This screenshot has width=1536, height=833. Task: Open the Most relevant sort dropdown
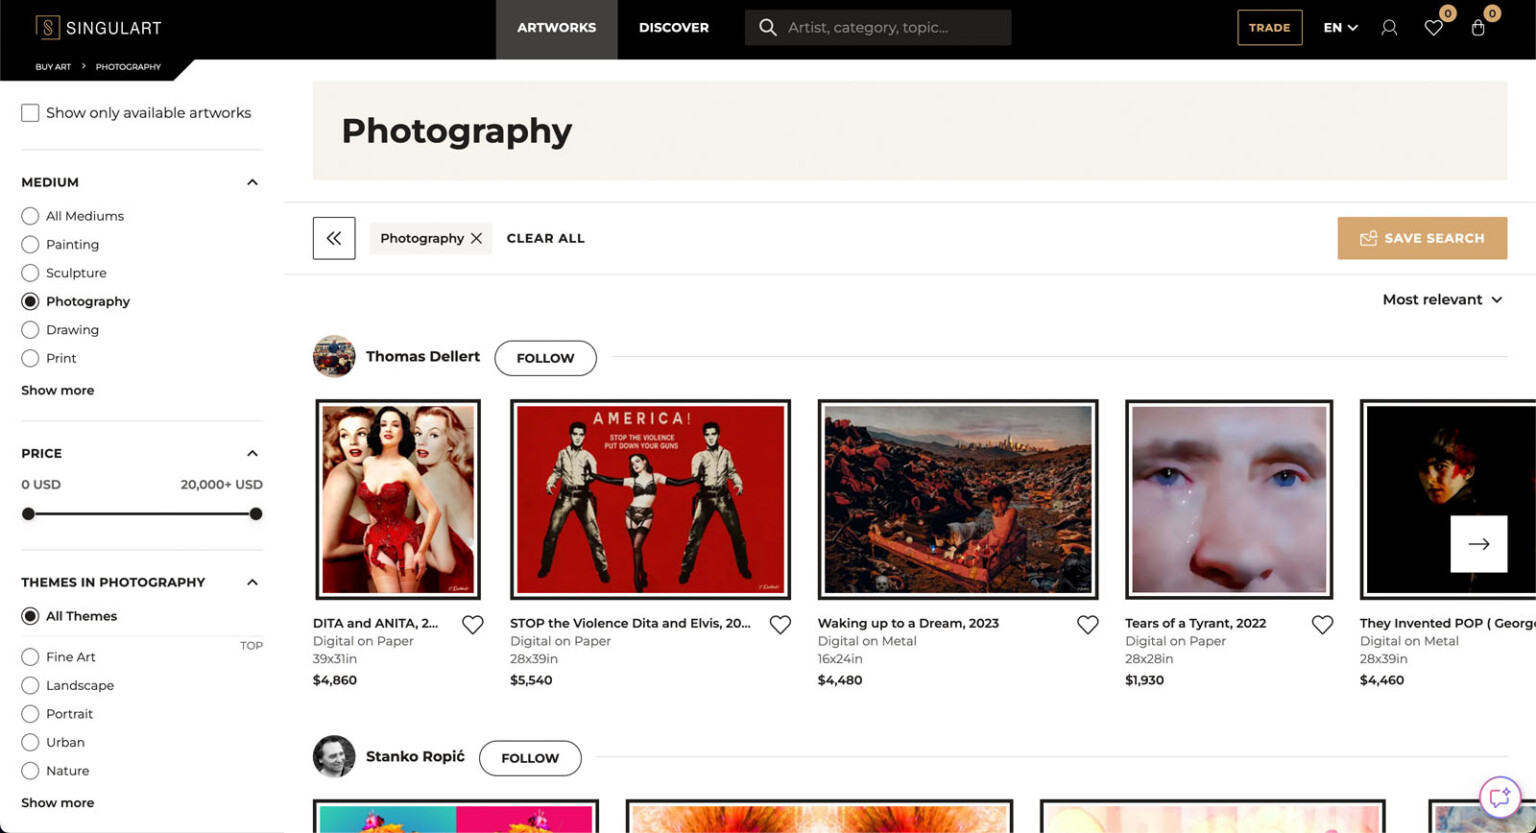click(x=1443, y=299)
